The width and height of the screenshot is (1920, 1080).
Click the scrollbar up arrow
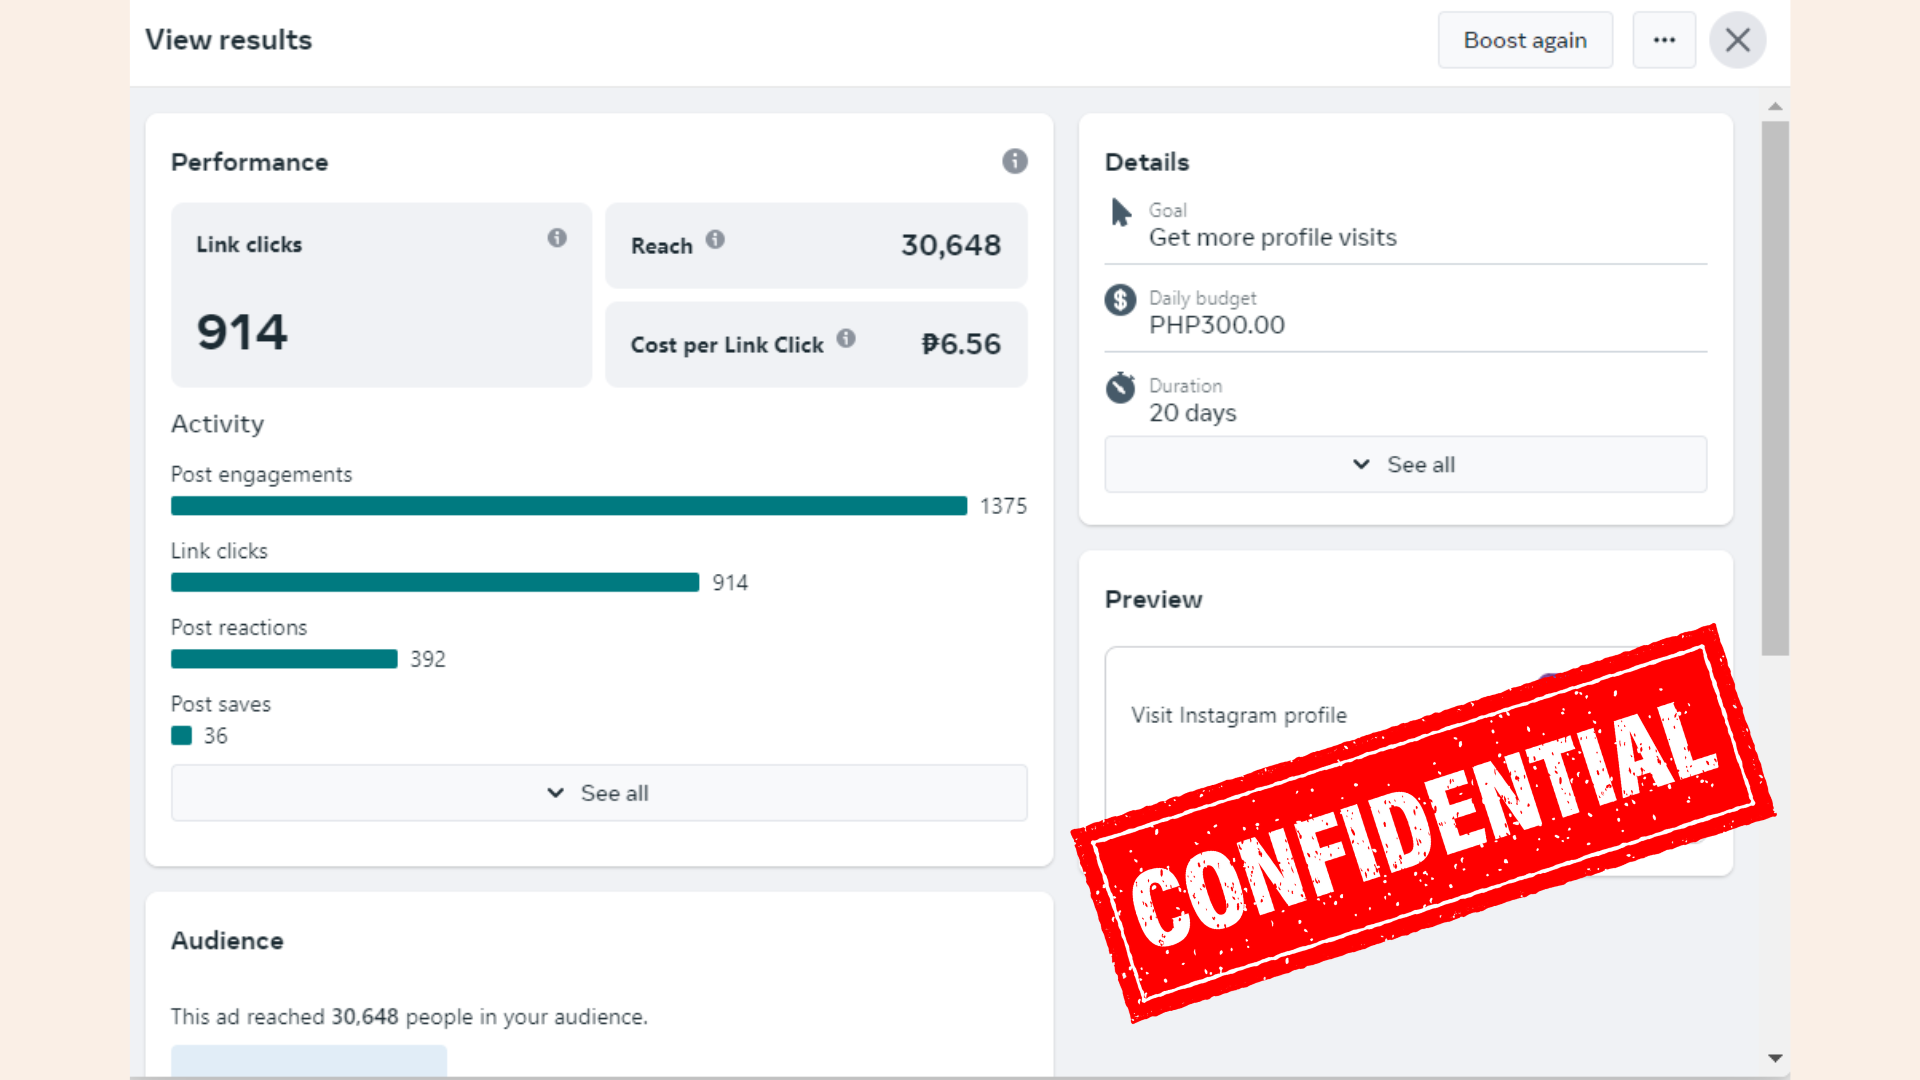(x=1775, y=106)
